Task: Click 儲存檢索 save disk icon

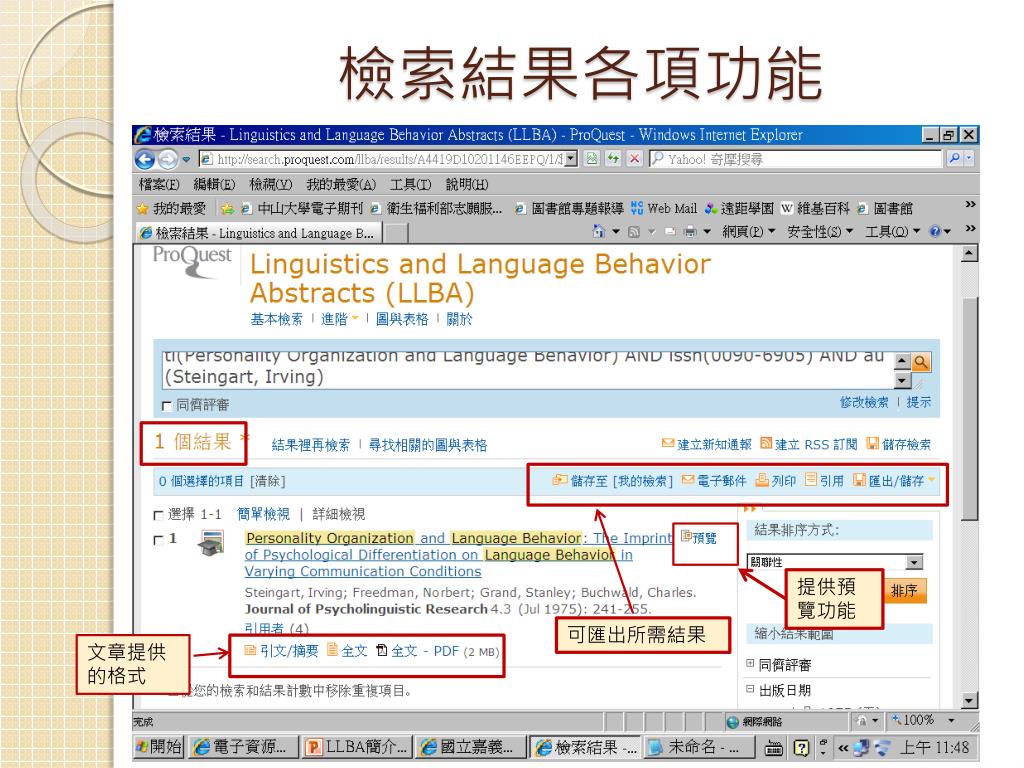Action: (x=872, y=443)
